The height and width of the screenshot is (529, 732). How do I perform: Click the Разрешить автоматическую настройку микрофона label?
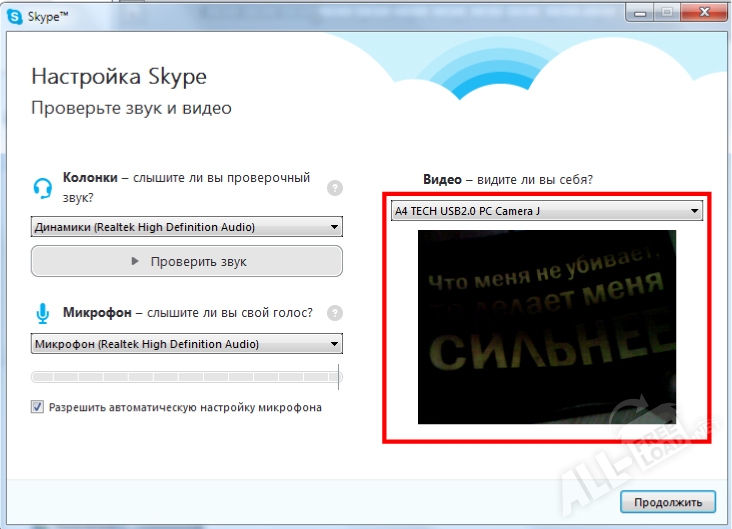185,408
